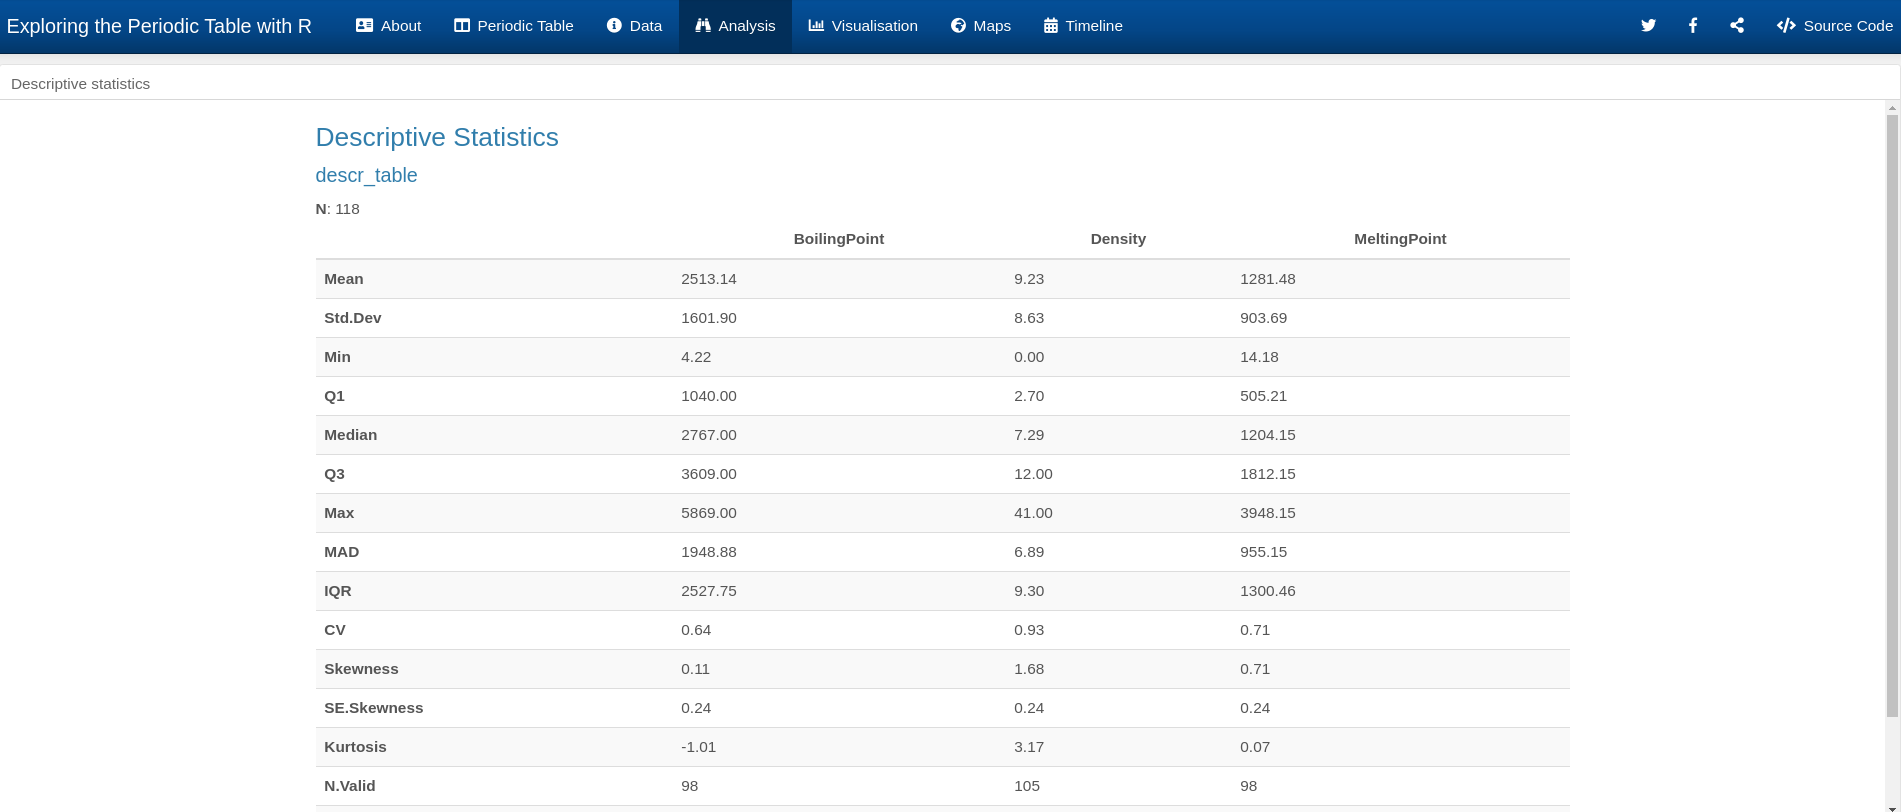Click the max density value 41.00

(x=1033, y=513)
